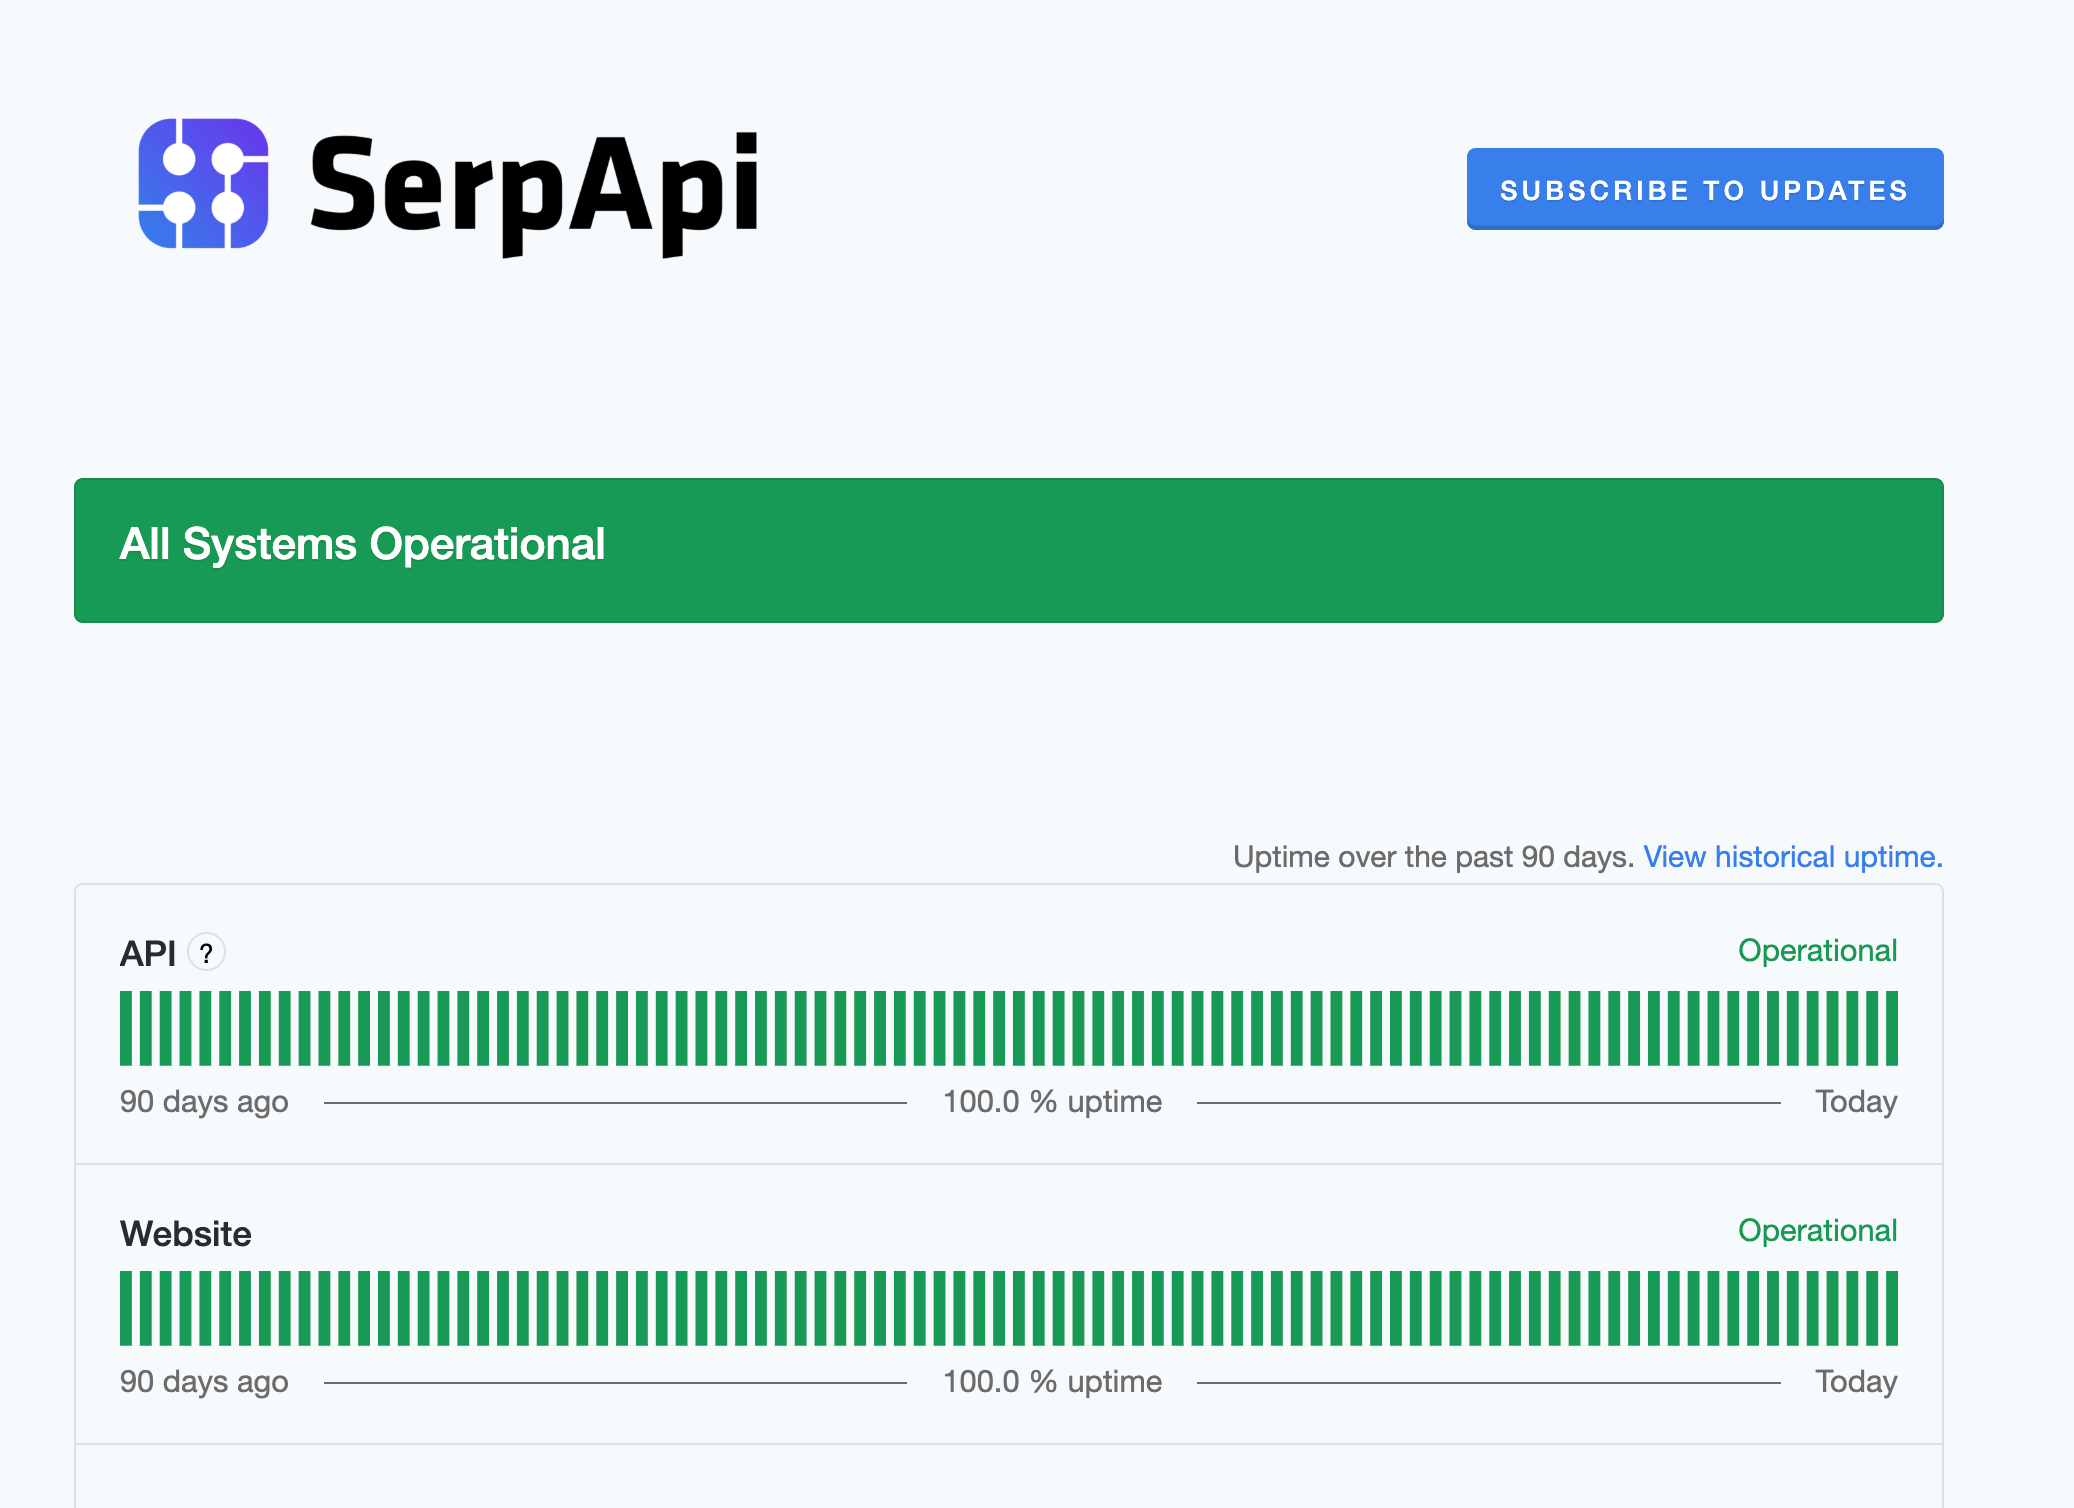Screen dimensions: 2074x1508
Task: Click API row's Today label
Action: click(1855, 1102)
